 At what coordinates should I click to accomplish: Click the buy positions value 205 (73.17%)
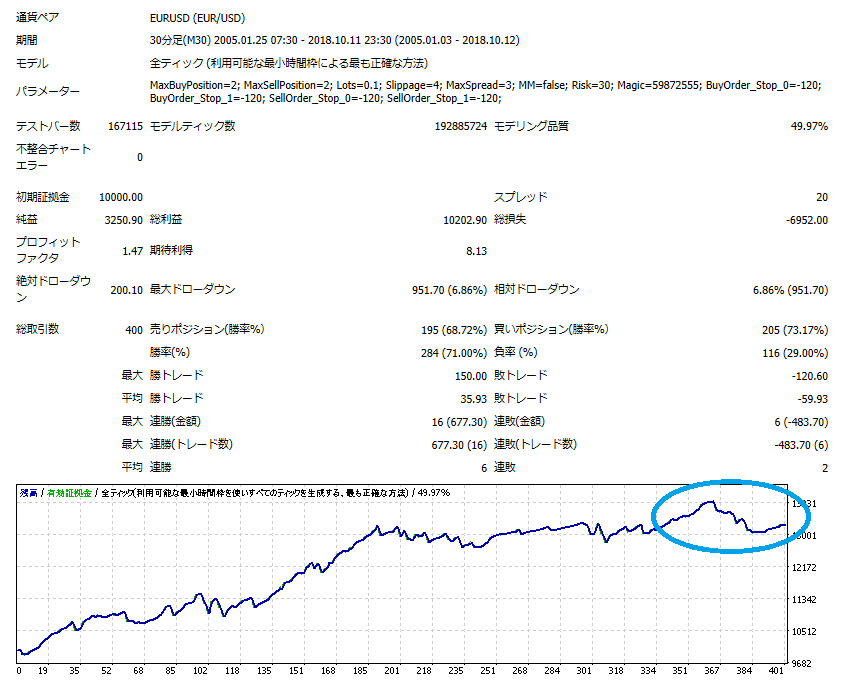tap(795, 330)
